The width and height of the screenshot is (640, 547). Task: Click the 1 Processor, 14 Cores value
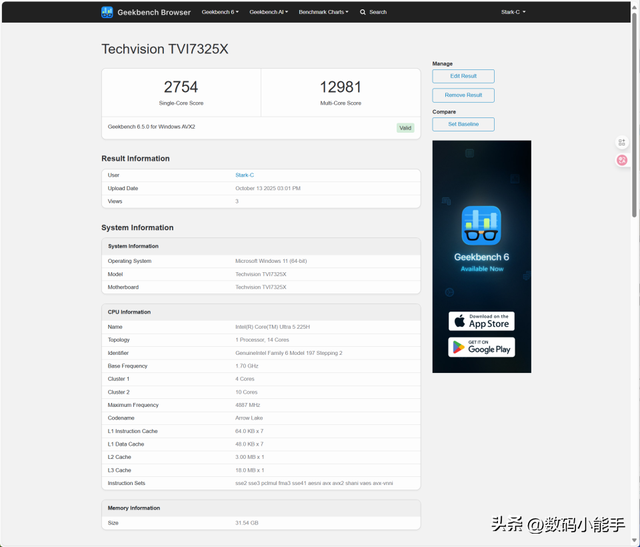point(262,340)
